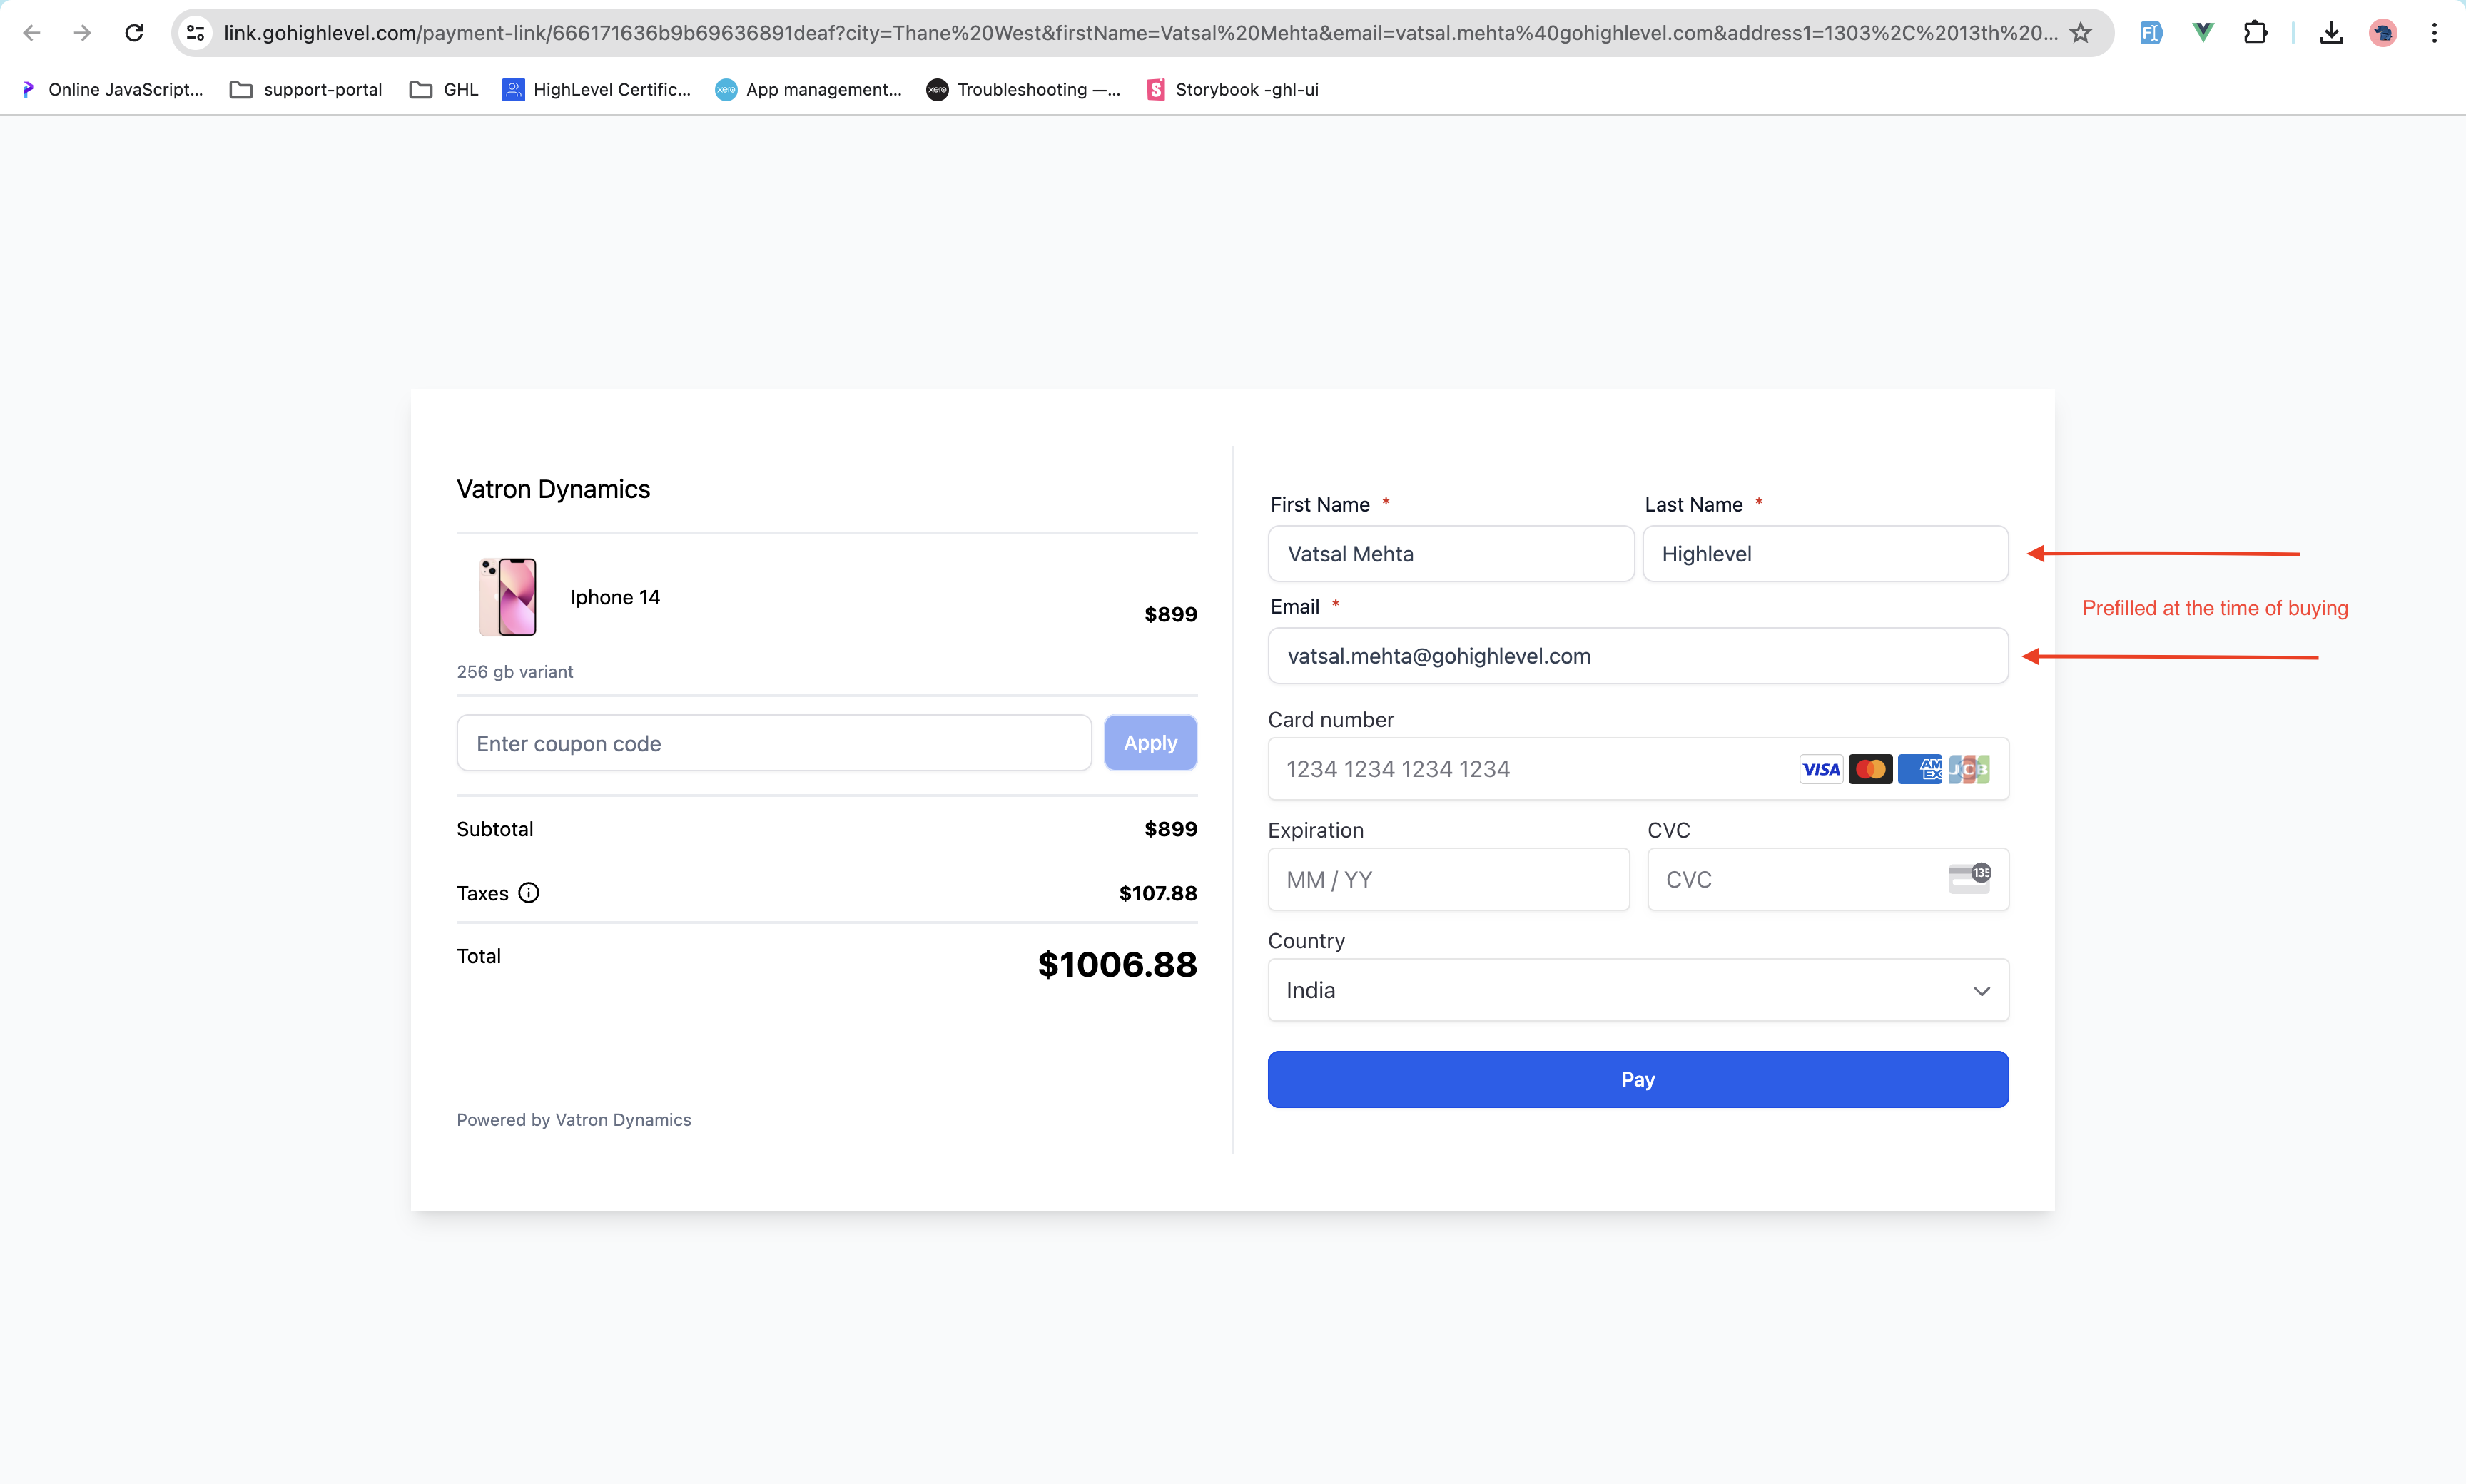The image size is (2466, 1484).
Task: Open the support-portal bookmark folder
Action: pos(306,90)
